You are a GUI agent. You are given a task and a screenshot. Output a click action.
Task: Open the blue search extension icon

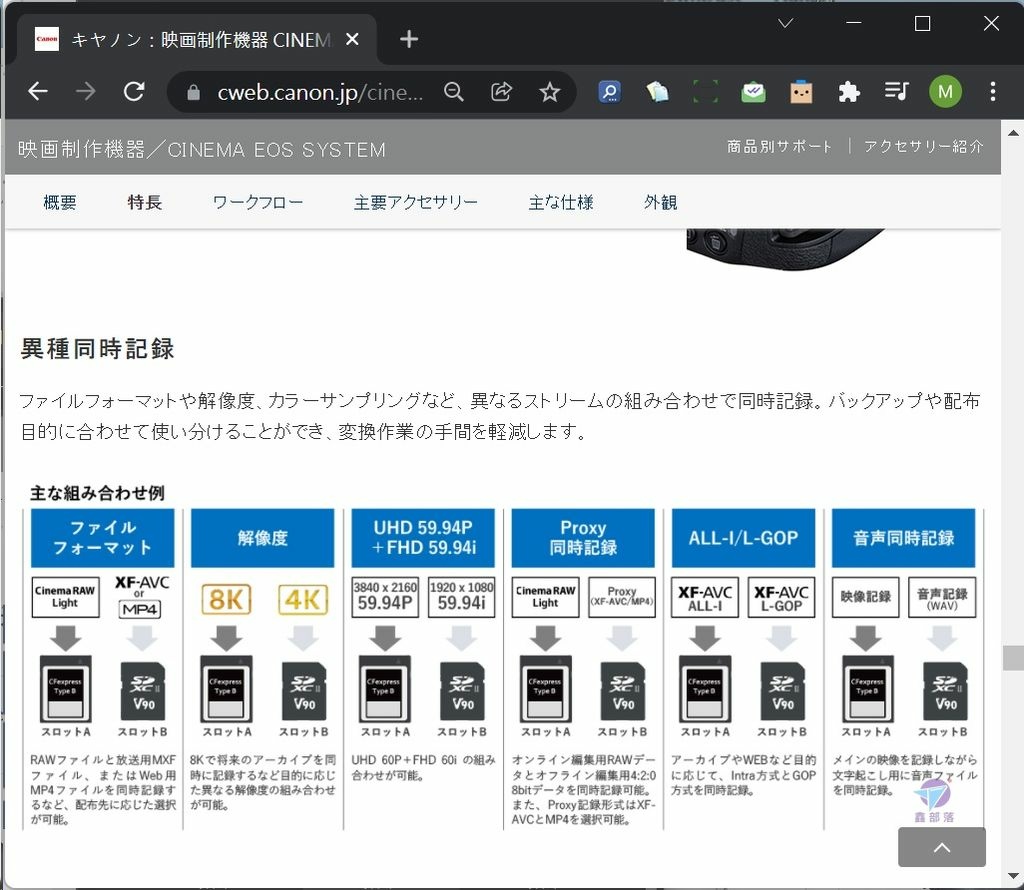609,92
